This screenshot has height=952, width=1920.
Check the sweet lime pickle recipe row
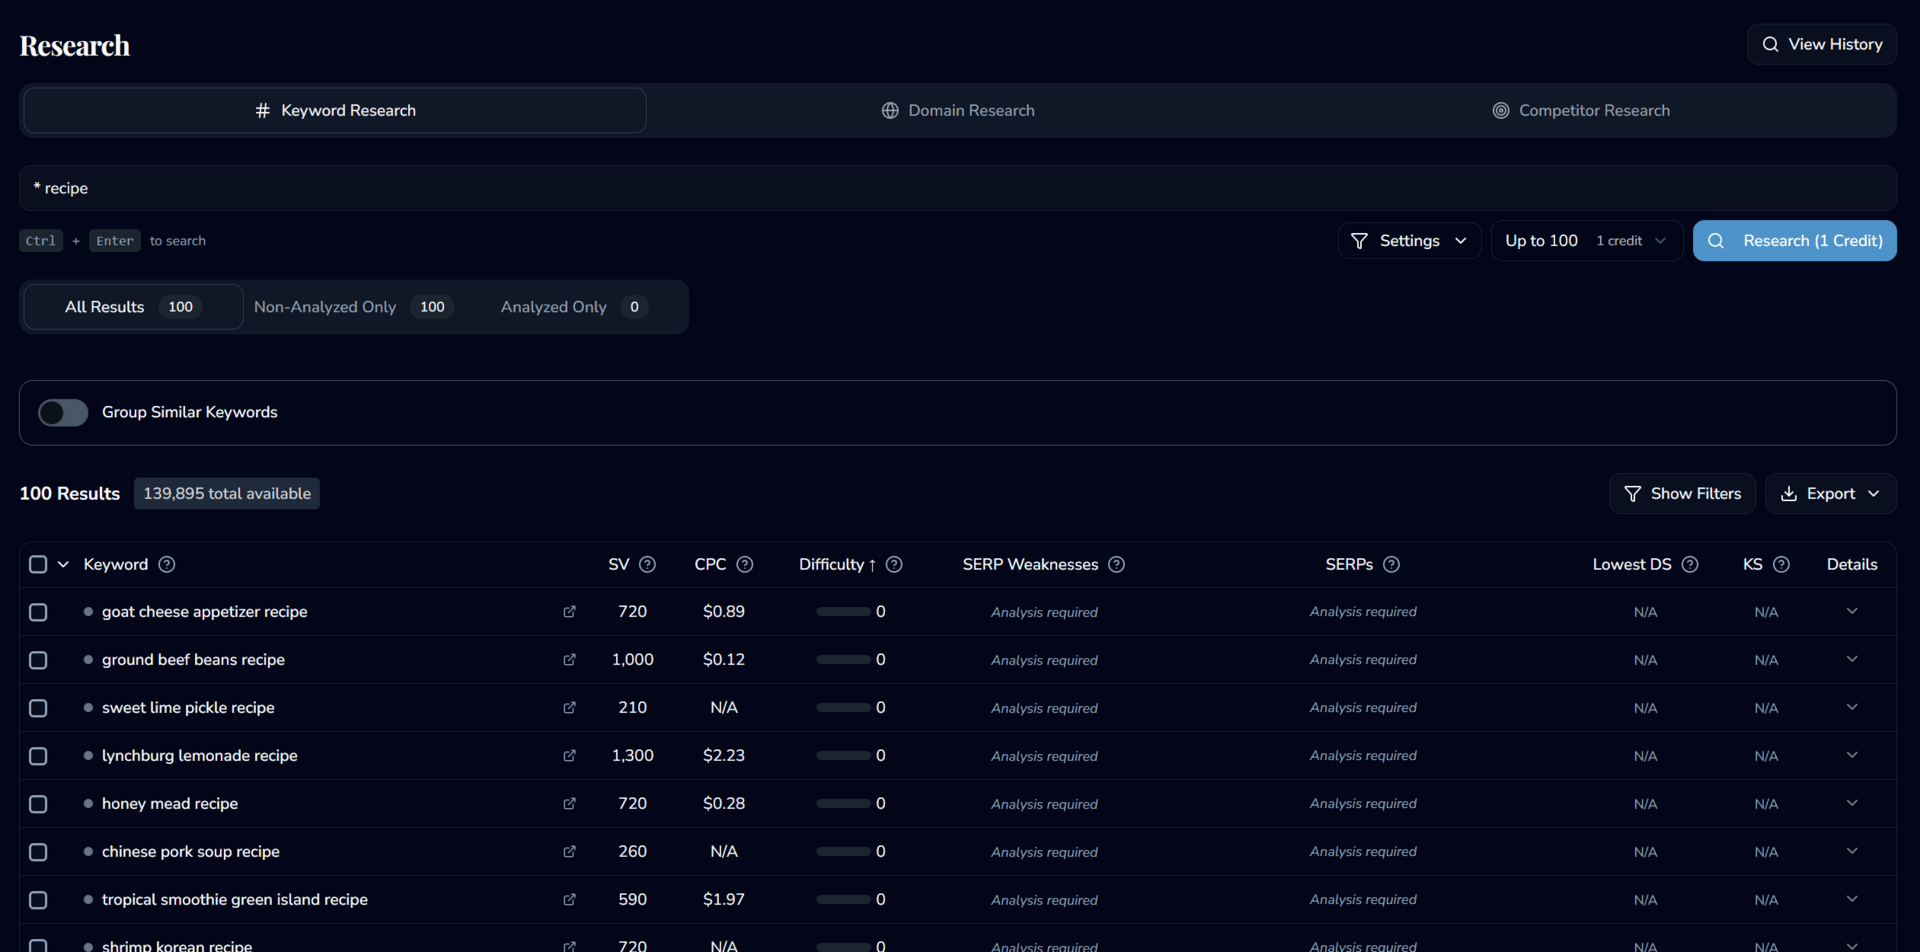pyautogui.click(x=38, y=708)
